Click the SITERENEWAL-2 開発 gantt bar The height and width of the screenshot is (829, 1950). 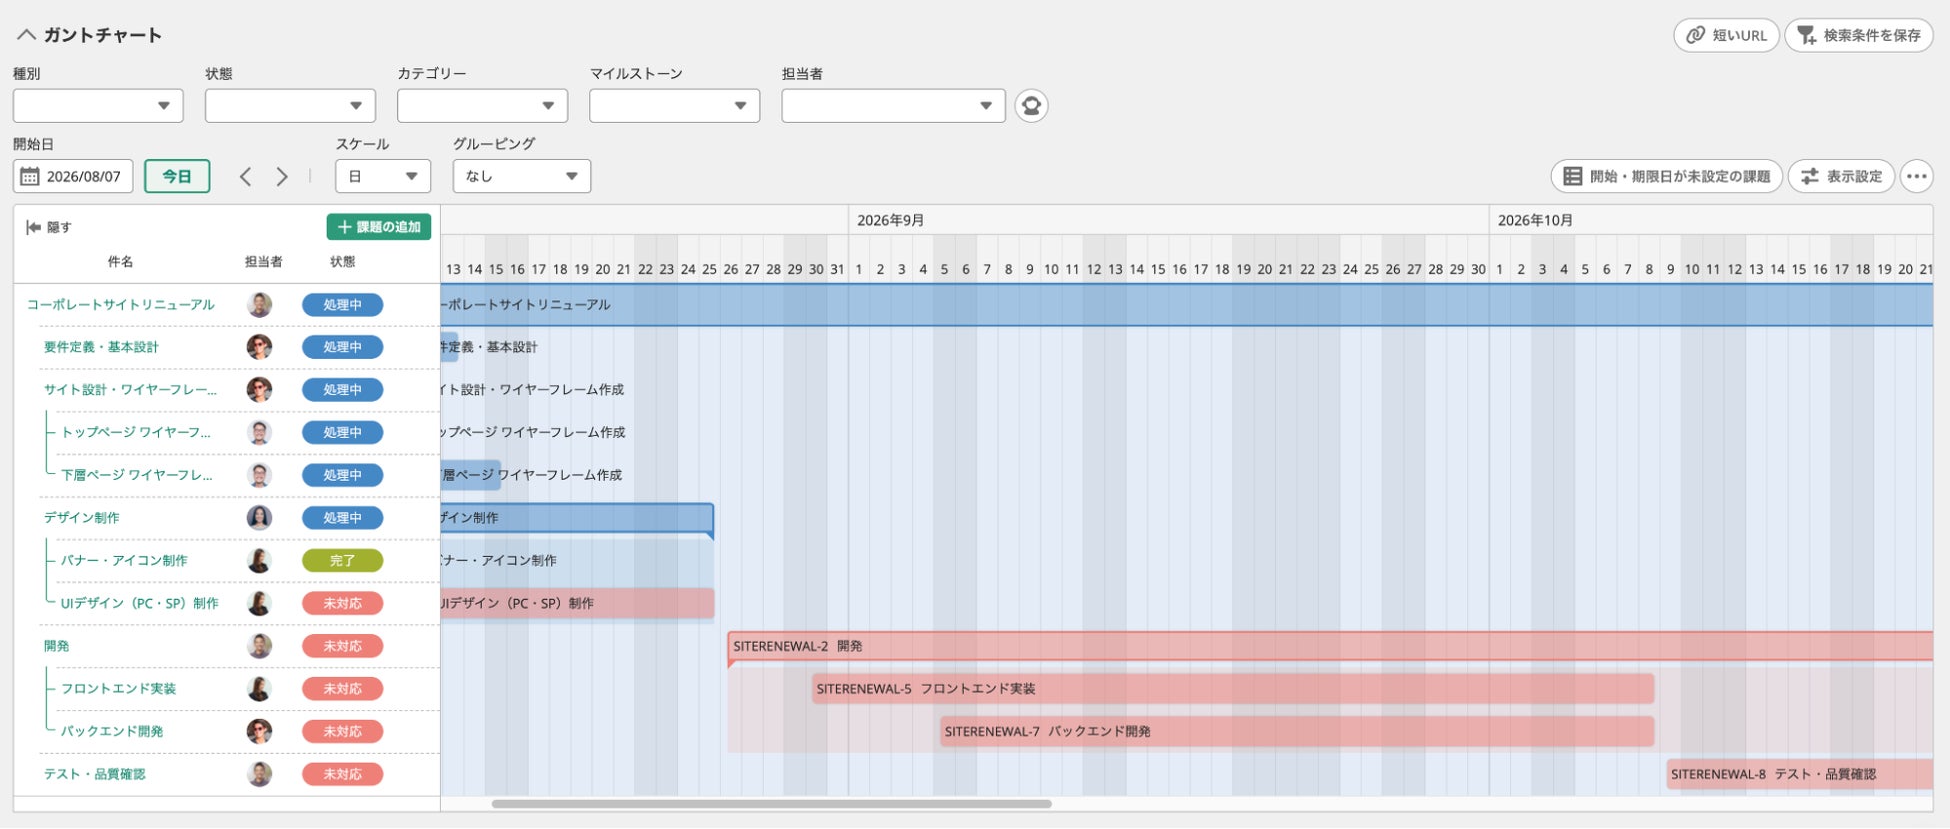1330,647
